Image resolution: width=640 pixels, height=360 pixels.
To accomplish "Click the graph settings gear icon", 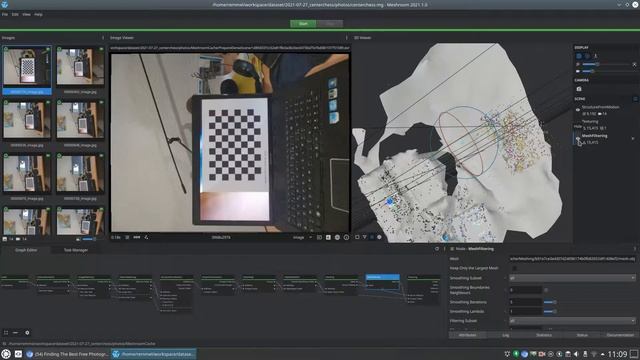I will [x=27, y=333].
